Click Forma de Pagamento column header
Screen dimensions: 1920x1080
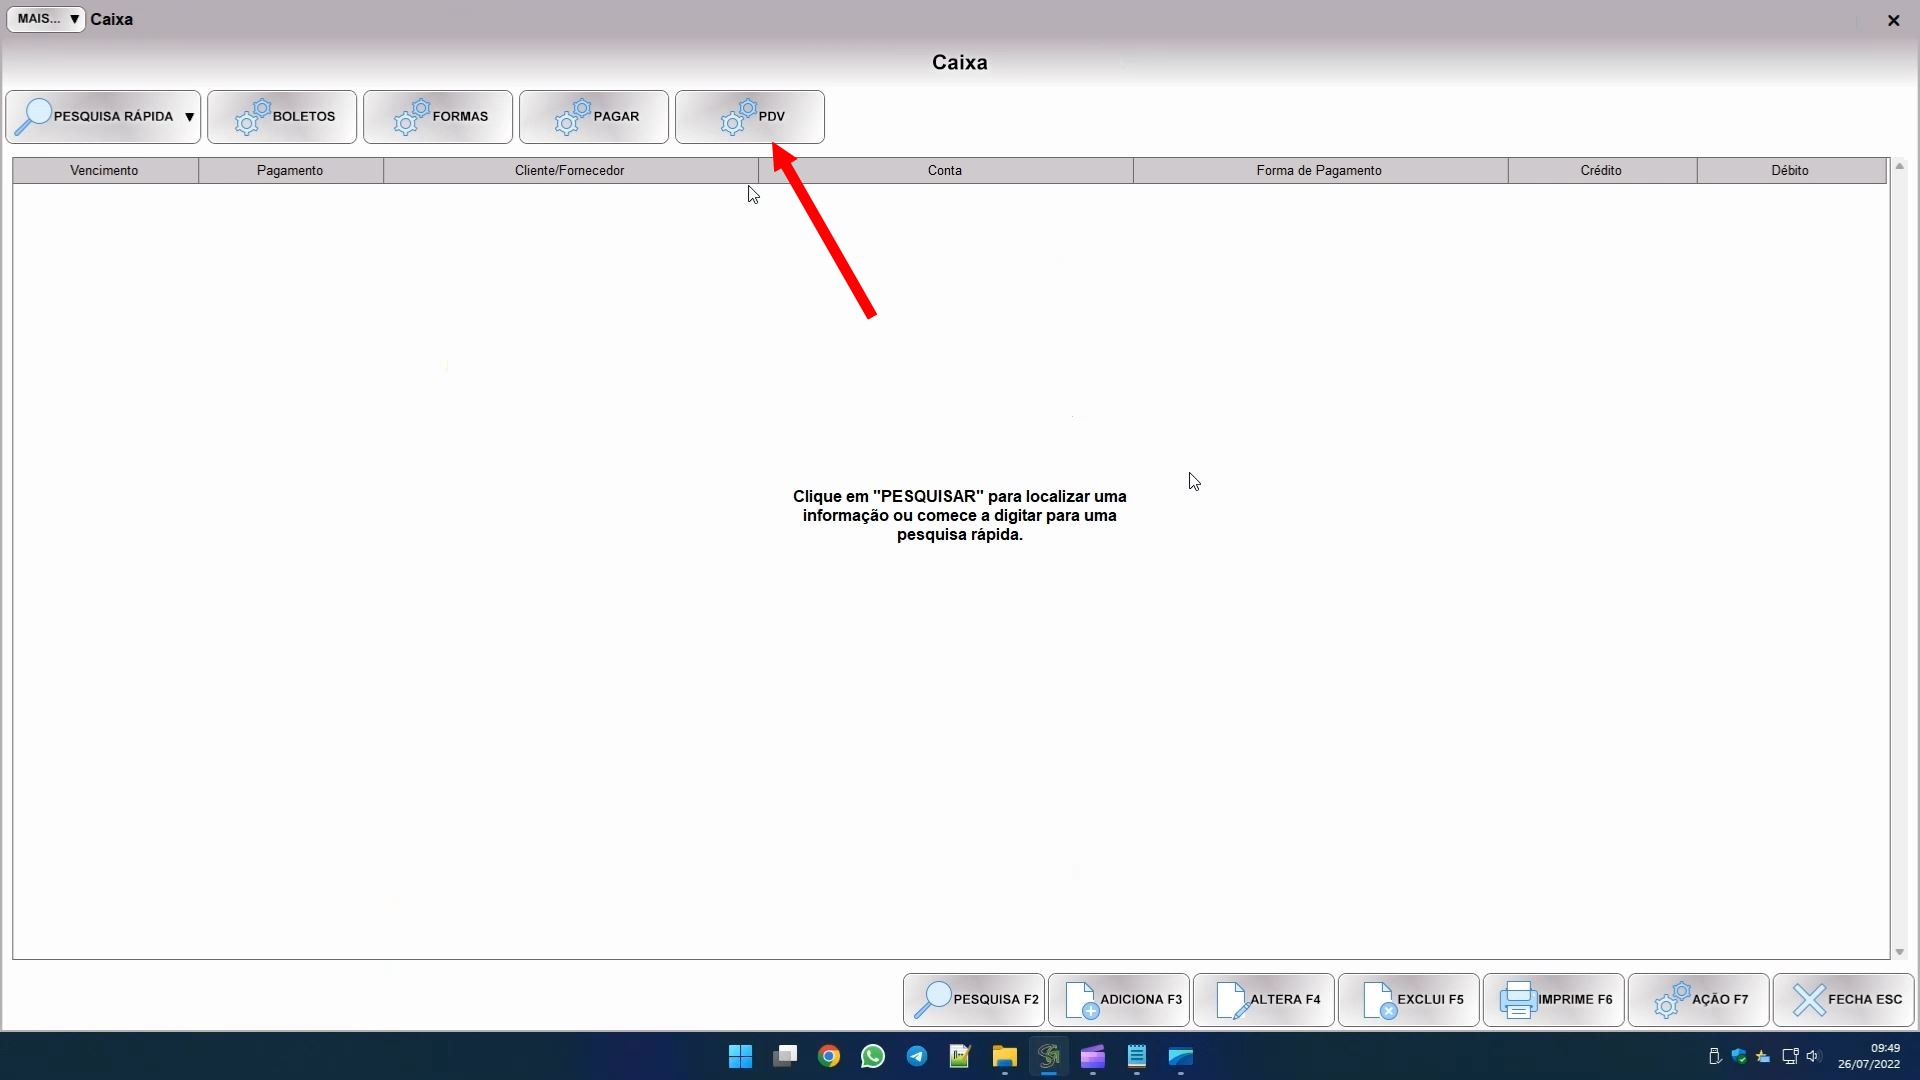(1319, 171)
